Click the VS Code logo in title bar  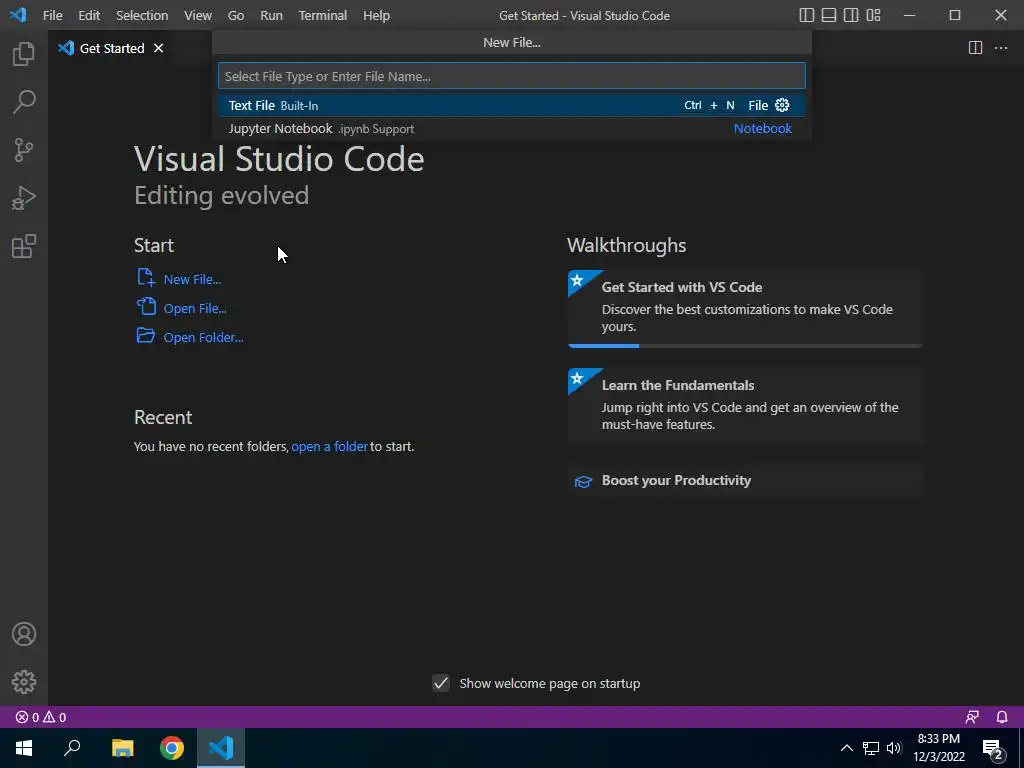18,14
